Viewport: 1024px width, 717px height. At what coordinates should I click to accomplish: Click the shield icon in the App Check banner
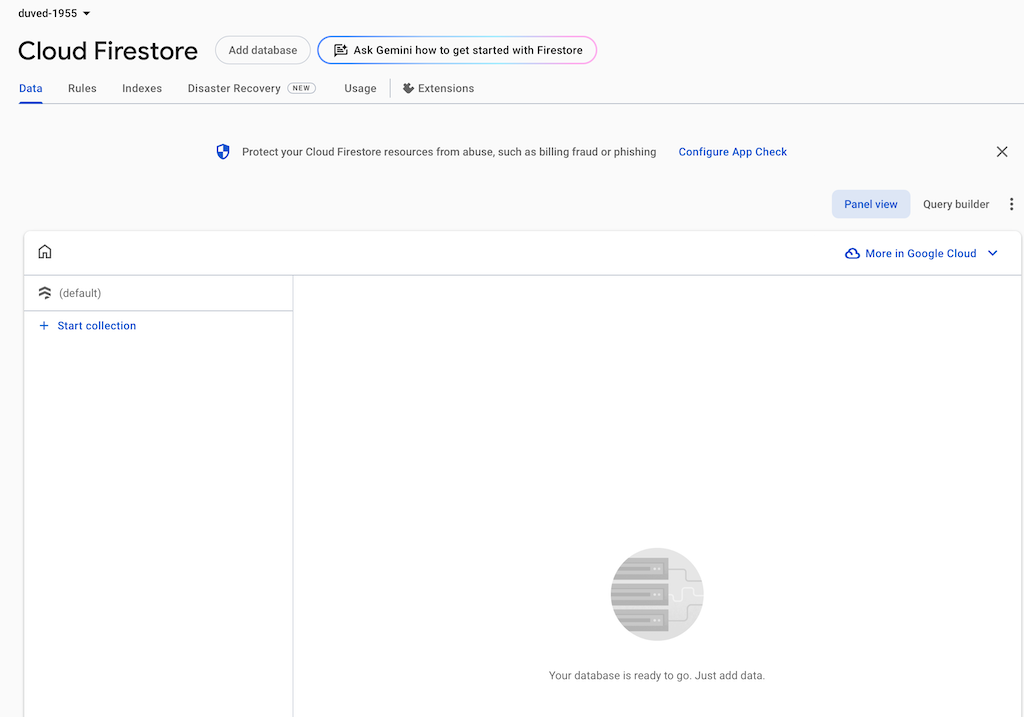pos(223,152)
